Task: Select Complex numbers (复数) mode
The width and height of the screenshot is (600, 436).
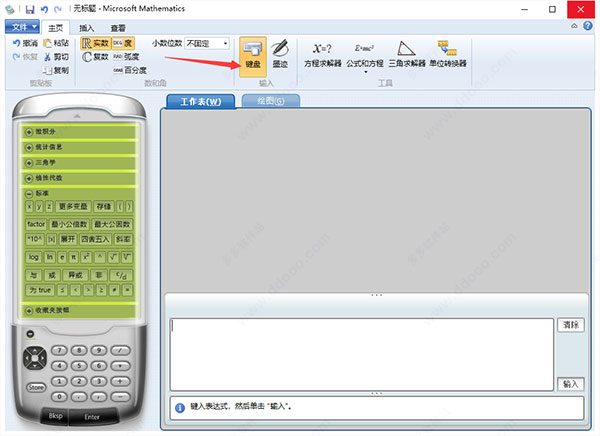Action: point(96,57)
